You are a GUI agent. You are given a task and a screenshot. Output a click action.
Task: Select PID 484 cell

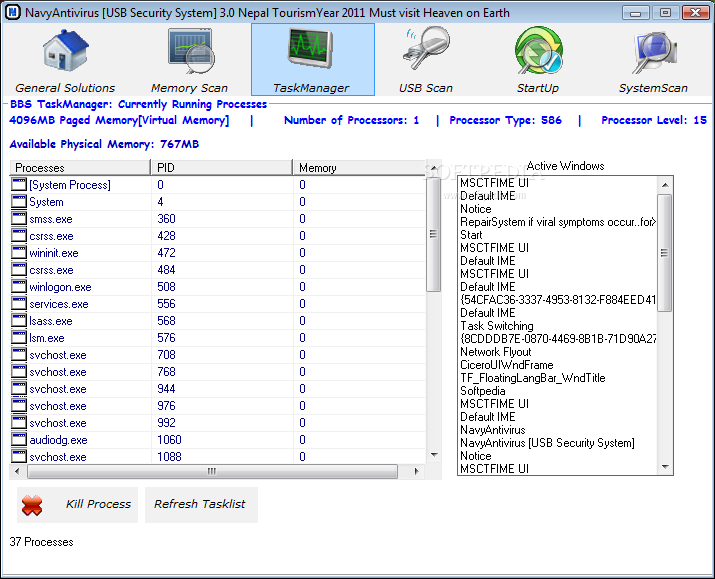[x=166, y=270]
